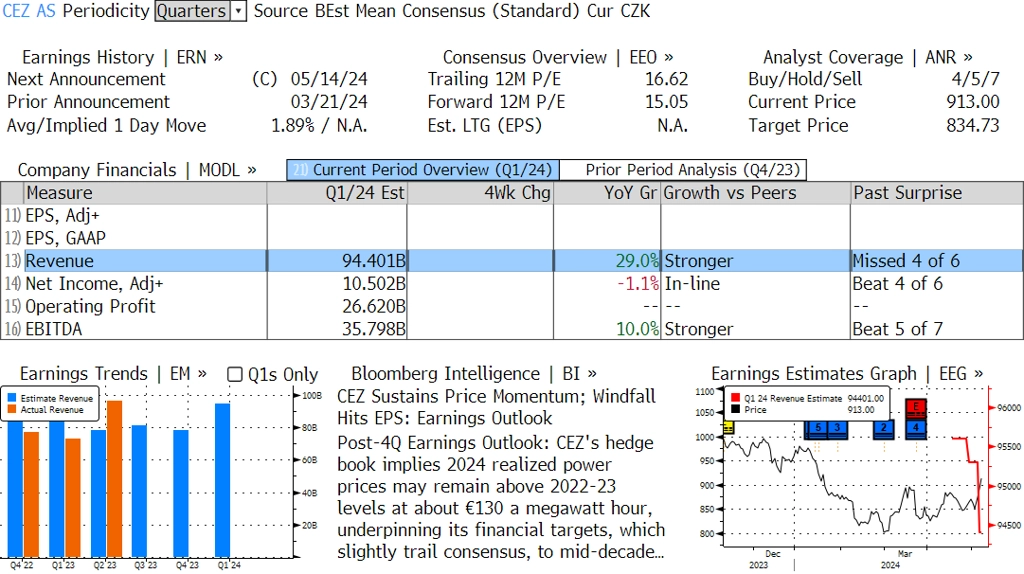The width and height of the screenshot is (1024, 574).
Task: Click the Q2'23 orange actual revenue bar
Action: pyautogui.click(x=114, y=479)
